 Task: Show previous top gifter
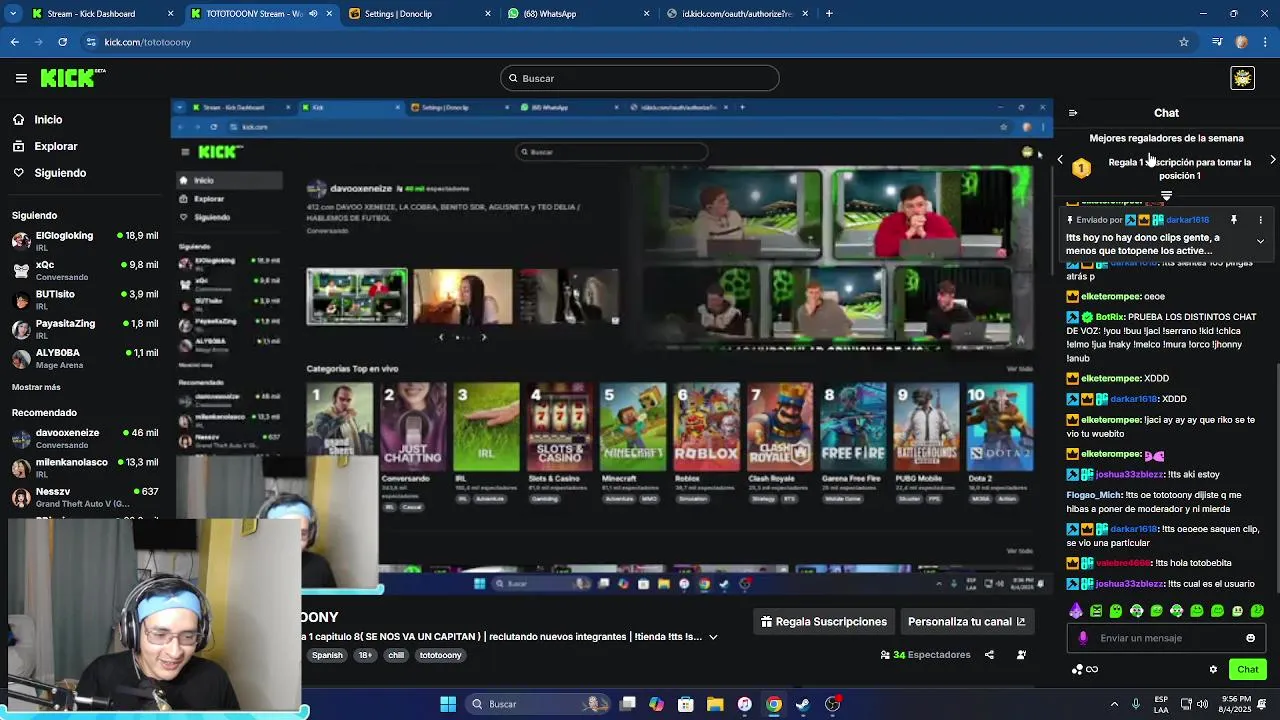[x=1060, y=160]
